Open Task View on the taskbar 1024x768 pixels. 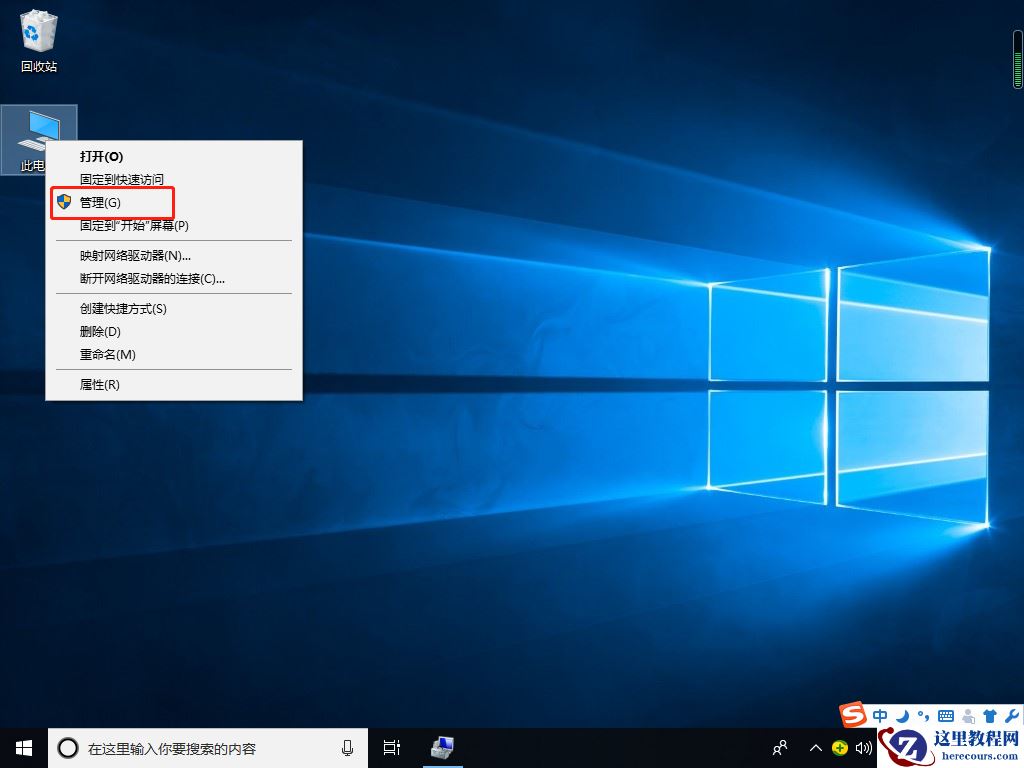391,747
